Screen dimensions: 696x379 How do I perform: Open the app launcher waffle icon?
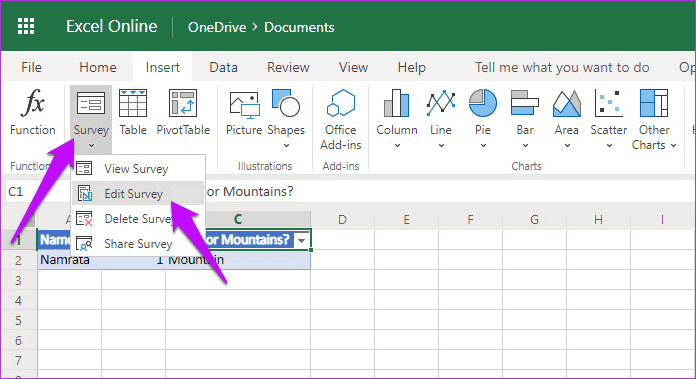click(26, 27)
